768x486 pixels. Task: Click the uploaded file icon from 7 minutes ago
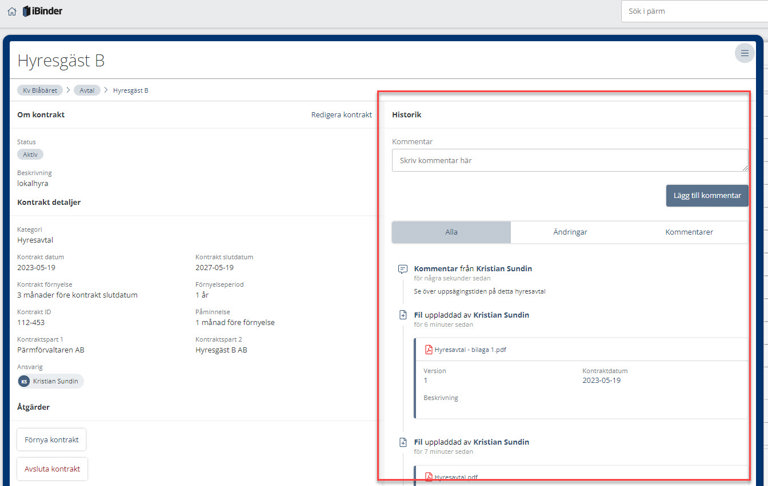point(402,442)
